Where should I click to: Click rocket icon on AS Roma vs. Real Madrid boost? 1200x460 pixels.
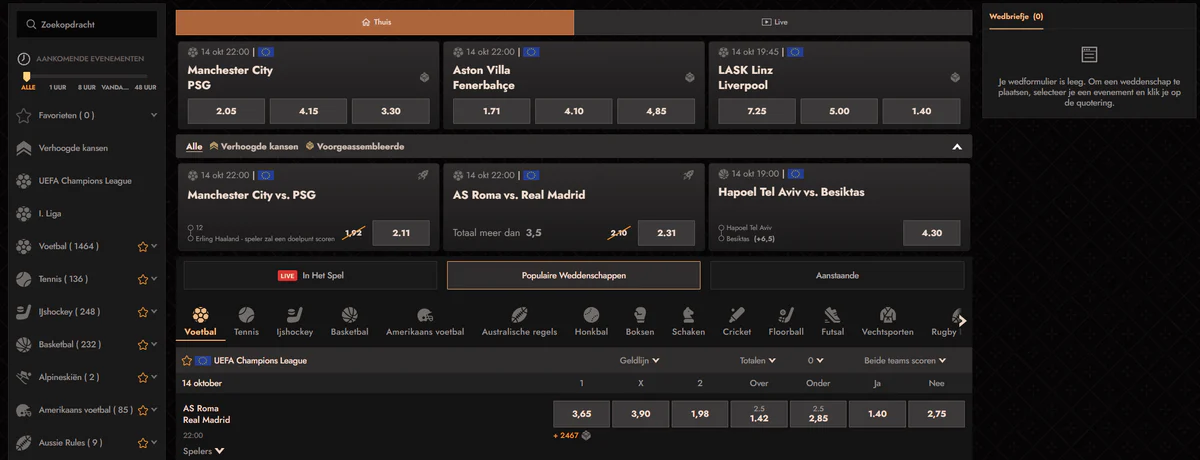tap(688, 175)
